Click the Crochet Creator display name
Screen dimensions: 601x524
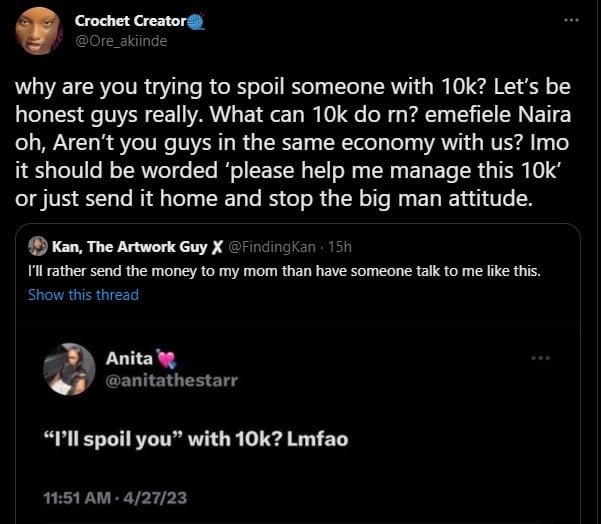coord(128,20)
